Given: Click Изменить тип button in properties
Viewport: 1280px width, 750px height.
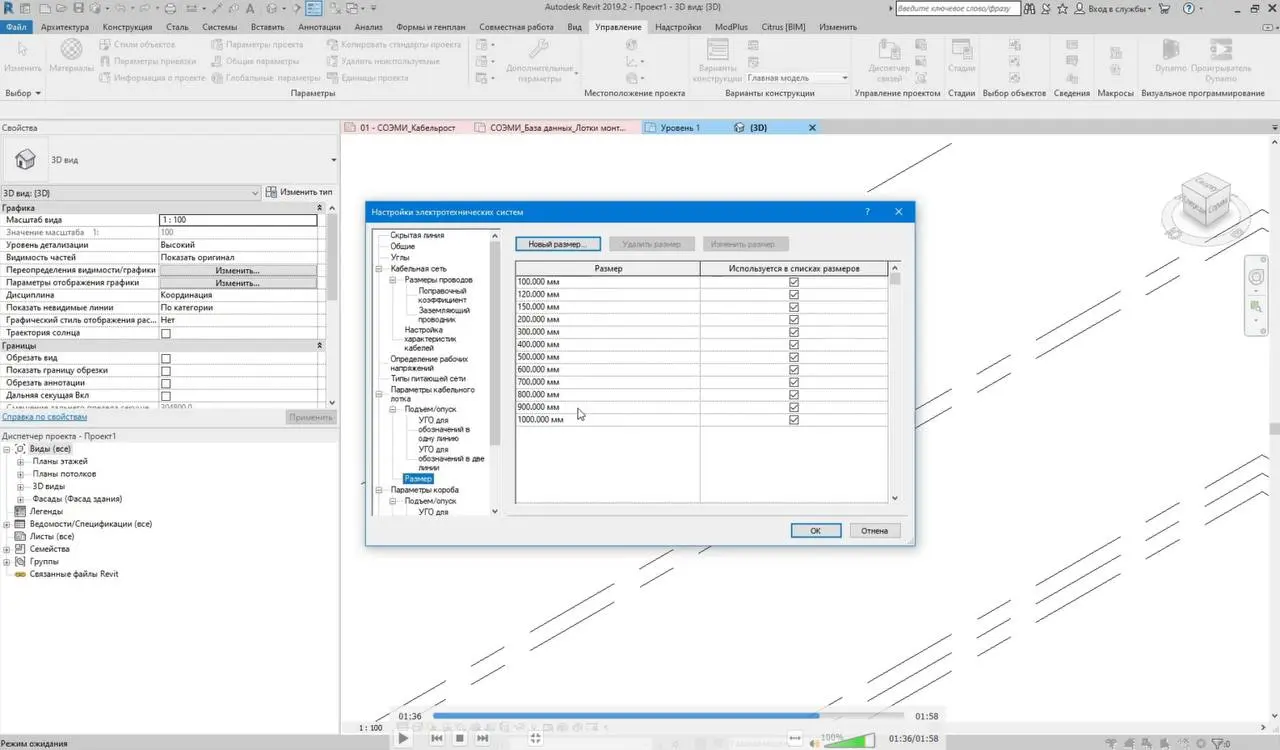Looking at the screenshot, I should tap(299, 192).
